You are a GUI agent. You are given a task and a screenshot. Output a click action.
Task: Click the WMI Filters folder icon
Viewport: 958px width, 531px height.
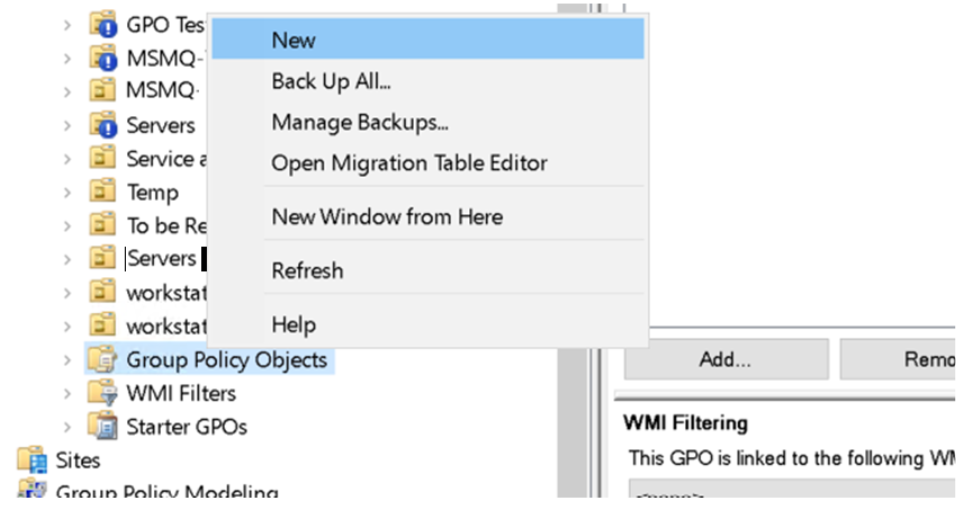[102, 393]
